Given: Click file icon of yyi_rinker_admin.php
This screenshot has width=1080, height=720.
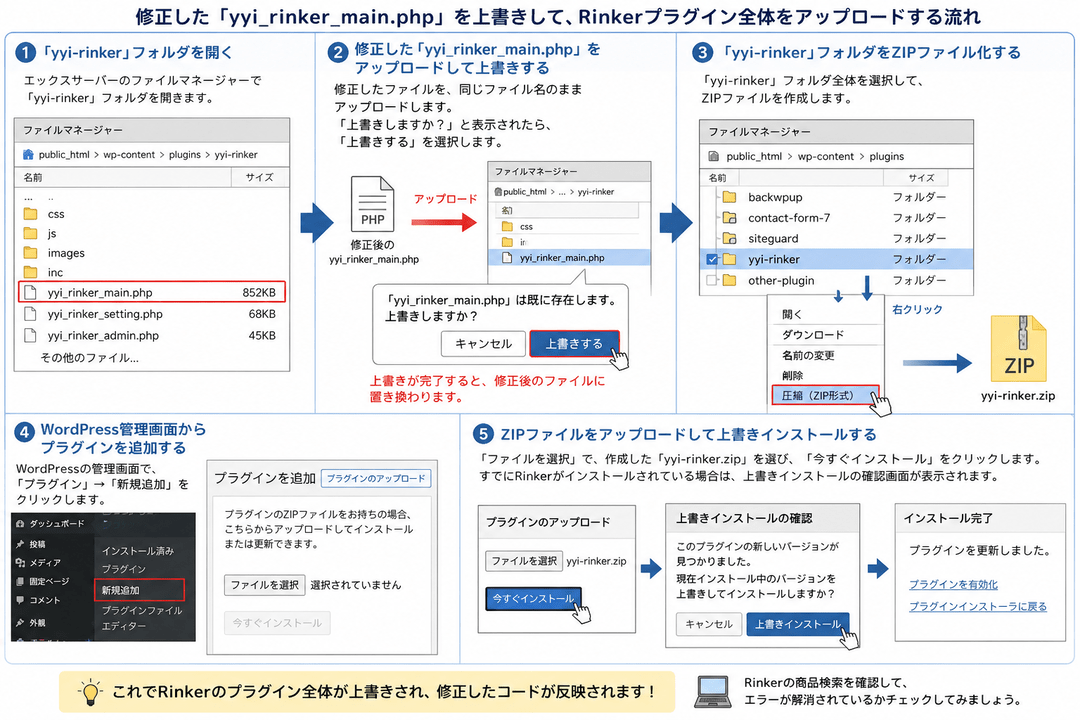Looking at the screenshot, I should pyautogui.click(x=30, y=335).
